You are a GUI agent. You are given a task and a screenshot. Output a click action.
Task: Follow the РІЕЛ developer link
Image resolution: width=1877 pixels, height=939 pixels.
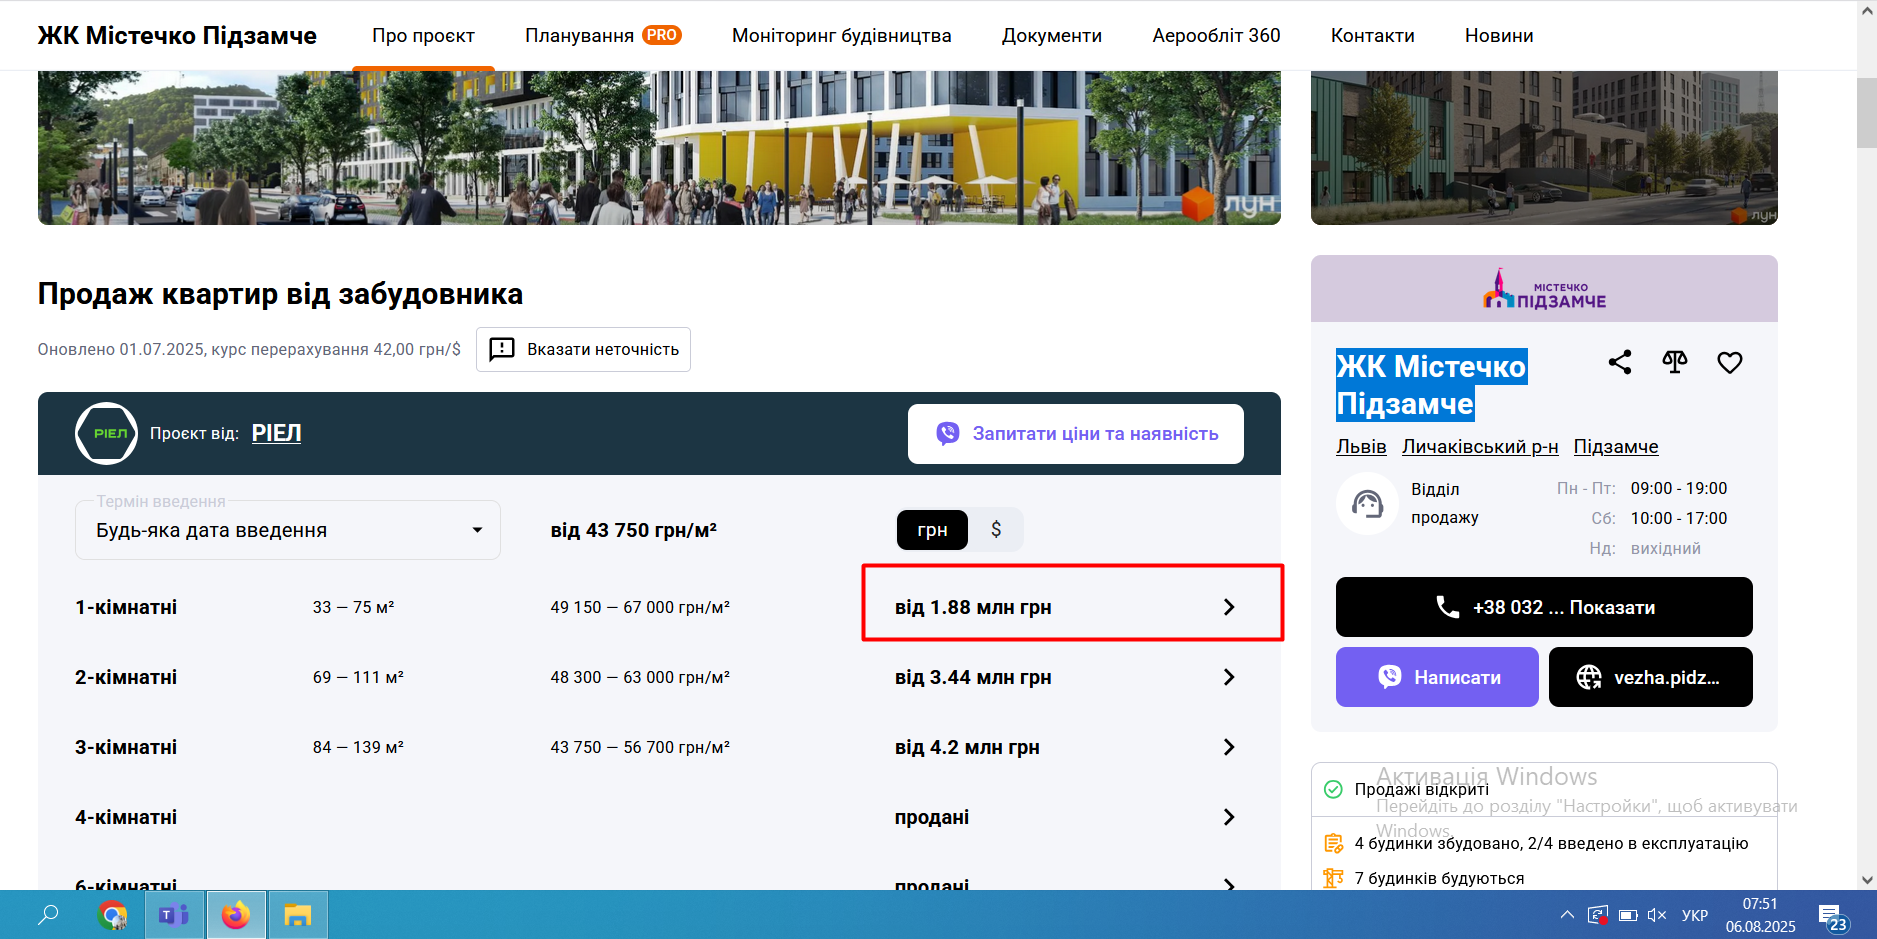coord(276,433)
